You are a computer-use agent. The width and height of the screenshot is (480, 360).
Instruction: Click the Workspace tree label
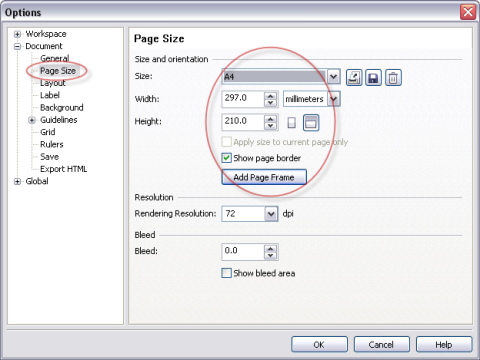pyautogui.click(x=46, y=34)
